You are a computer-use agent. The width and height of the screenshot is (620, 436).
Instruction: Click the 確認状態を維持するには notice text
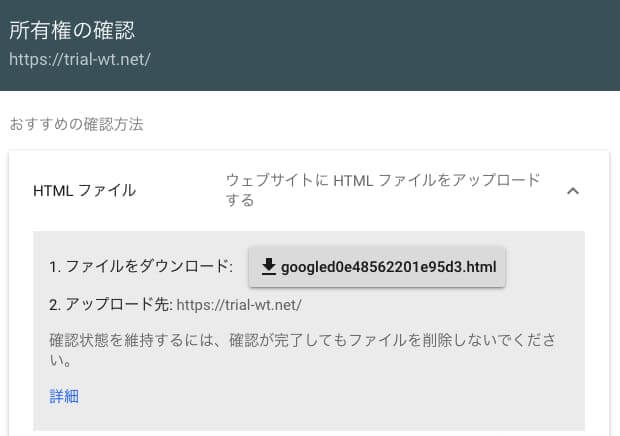[302, 350]
